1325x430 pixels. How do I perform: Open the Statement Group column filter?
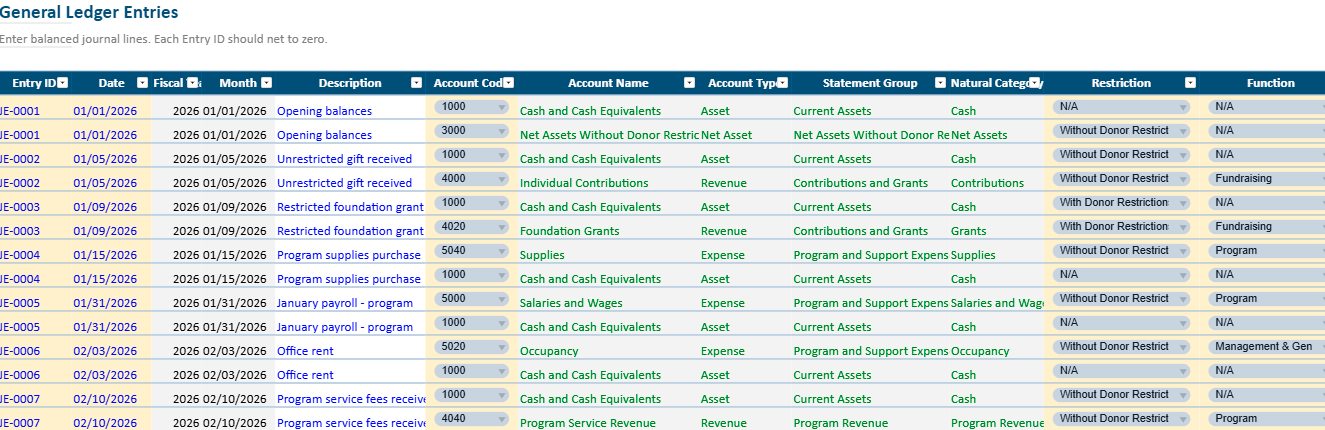click(x=940, y=83)
